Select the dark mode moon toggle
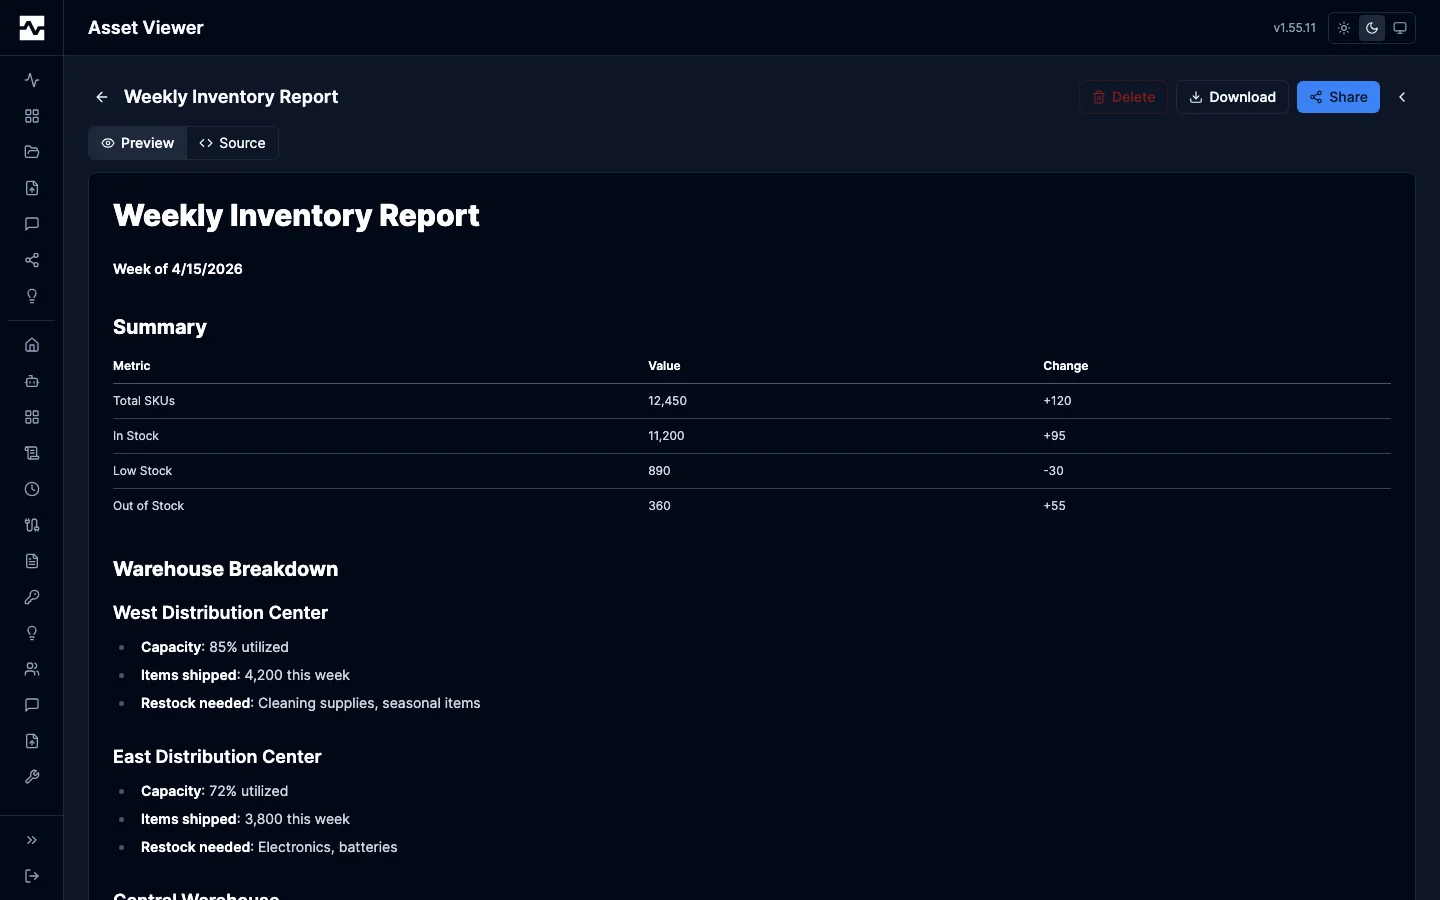 [x=1371, y=28]
